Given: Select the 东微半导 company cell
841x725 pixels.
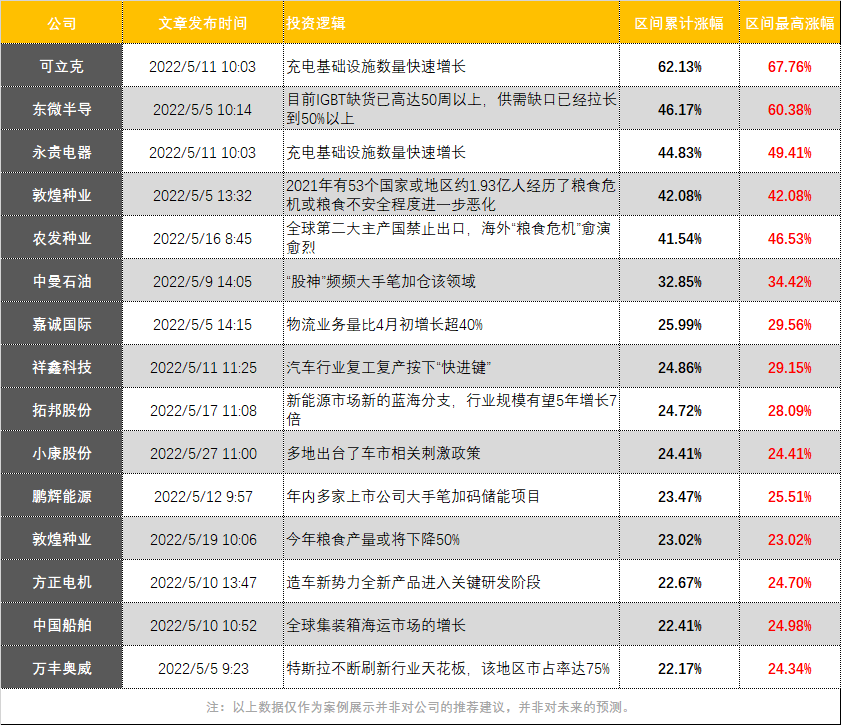Looking at the screenshot, I should [x=62, y=109].
